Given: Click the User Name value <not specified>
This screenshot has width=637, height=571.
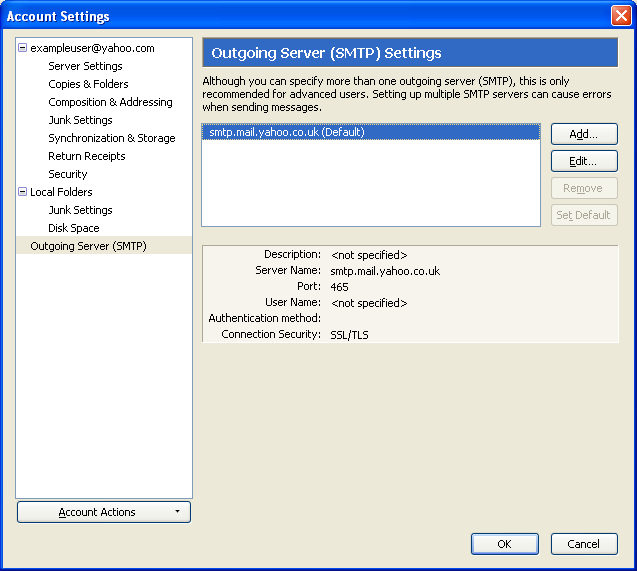Looking at the screenshot, I should (369, 303).
